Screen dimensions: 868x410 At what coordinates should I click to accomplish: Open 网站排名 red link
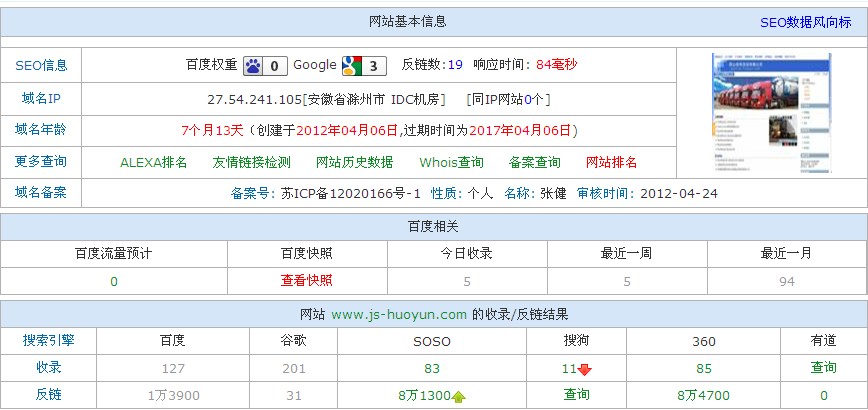tap(611, 162)
